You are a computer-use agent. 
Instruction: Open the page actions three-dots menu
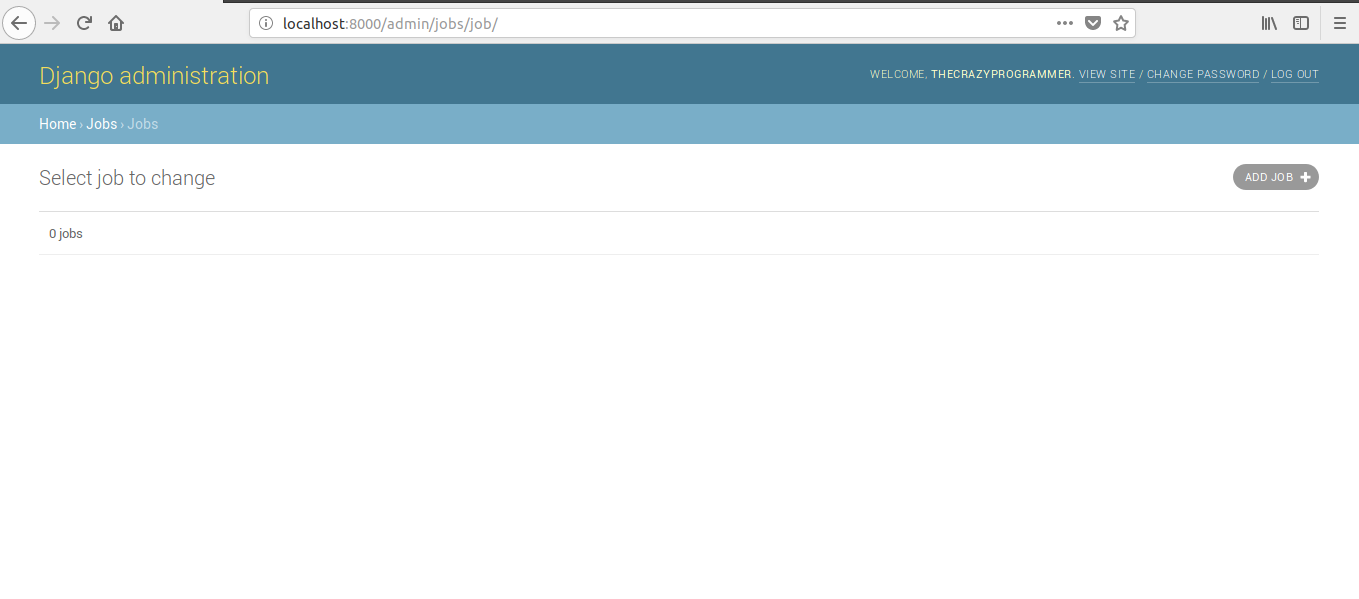(x=1065, y=23)
